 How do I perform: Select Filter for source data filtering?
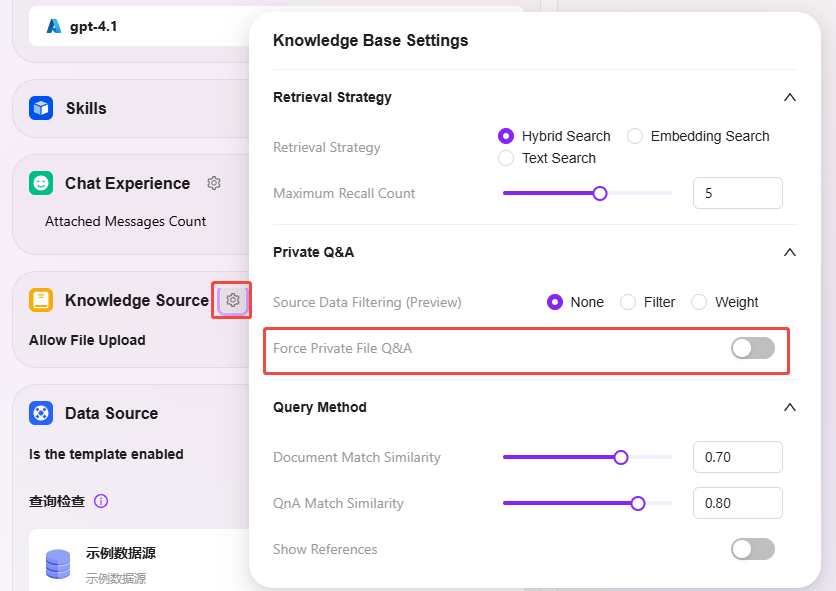tap(628, 302)
